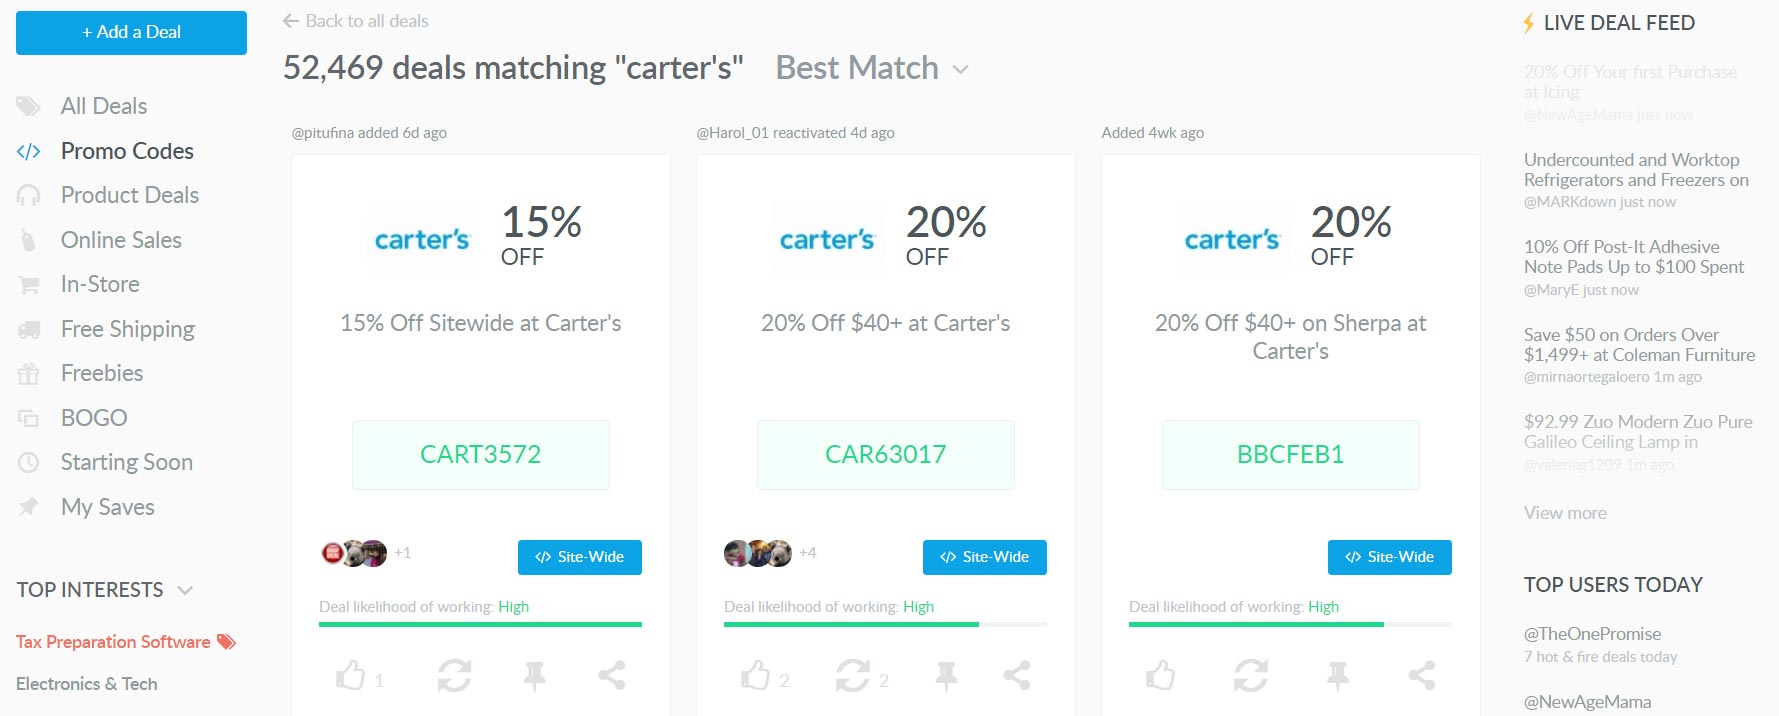
Task: Click the Site-Wide button on the BBCFEB1 deal
Action: 1389,557
